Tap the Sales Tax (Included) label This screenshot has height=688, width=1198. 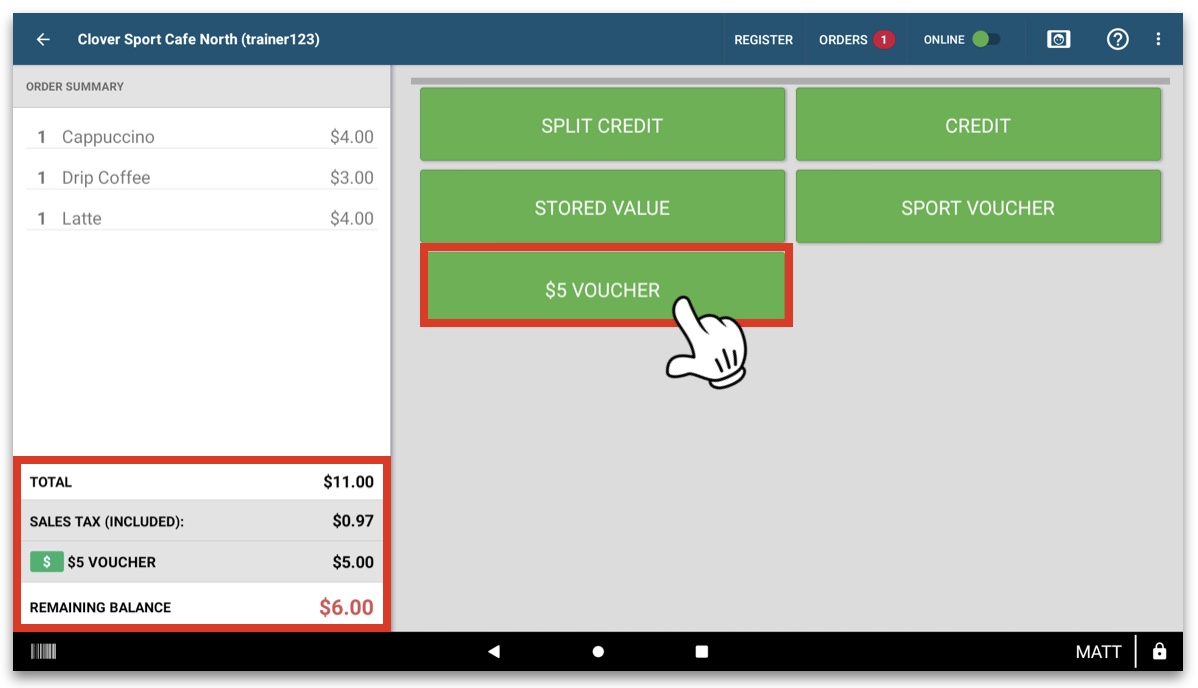click(107, 521)
